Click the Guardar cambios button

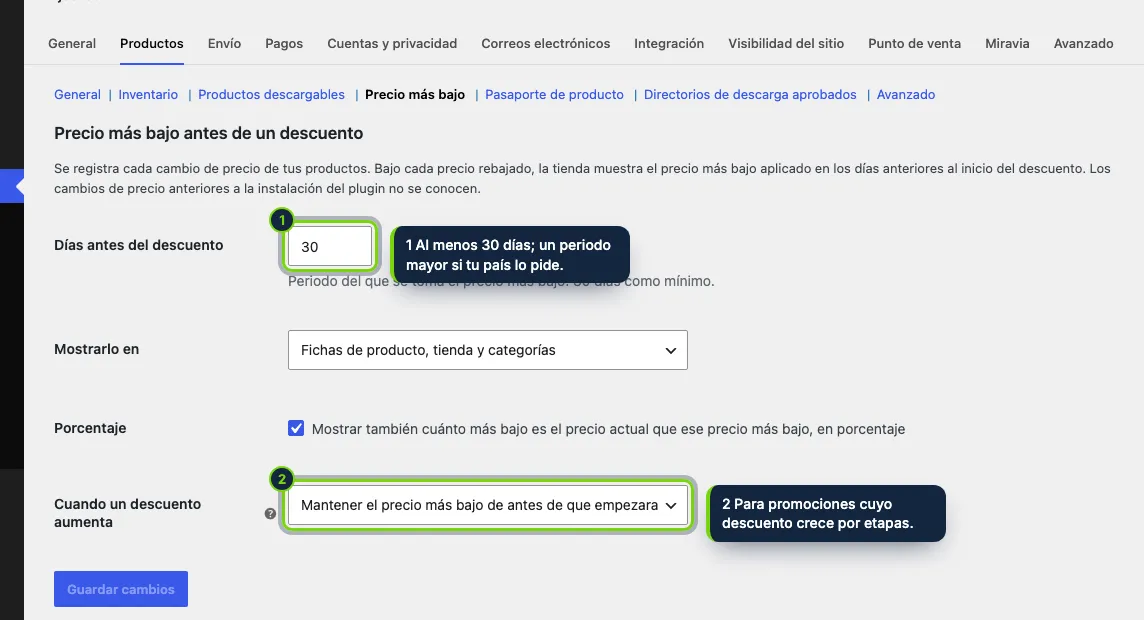(x=121, y=589)
